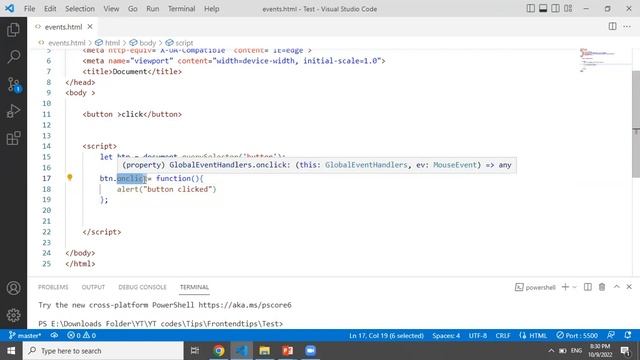The height and width of the screenshot is (360, 640).
Task: Click events.html in the breadcrumb
Action: click(67, 43)
